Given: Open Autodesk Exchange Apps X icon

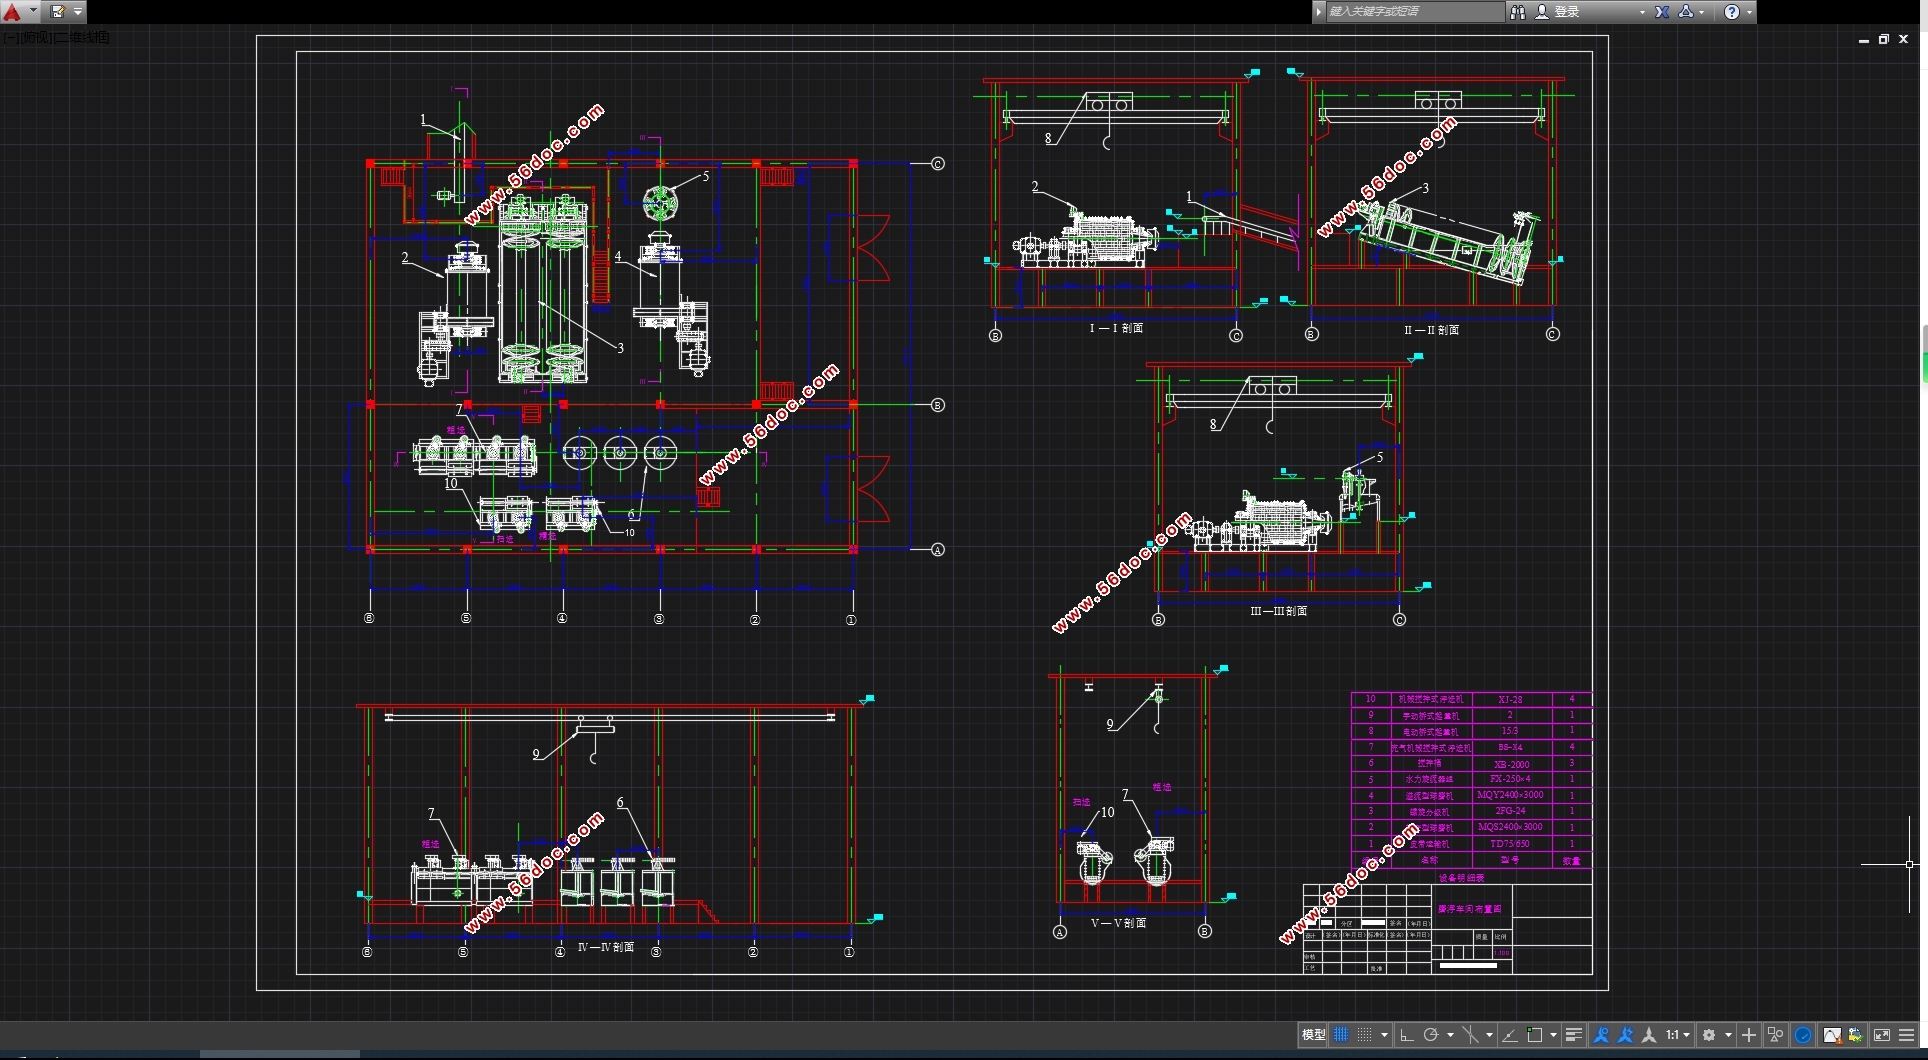Looking at the screenshot, I should click(1662, 12).
